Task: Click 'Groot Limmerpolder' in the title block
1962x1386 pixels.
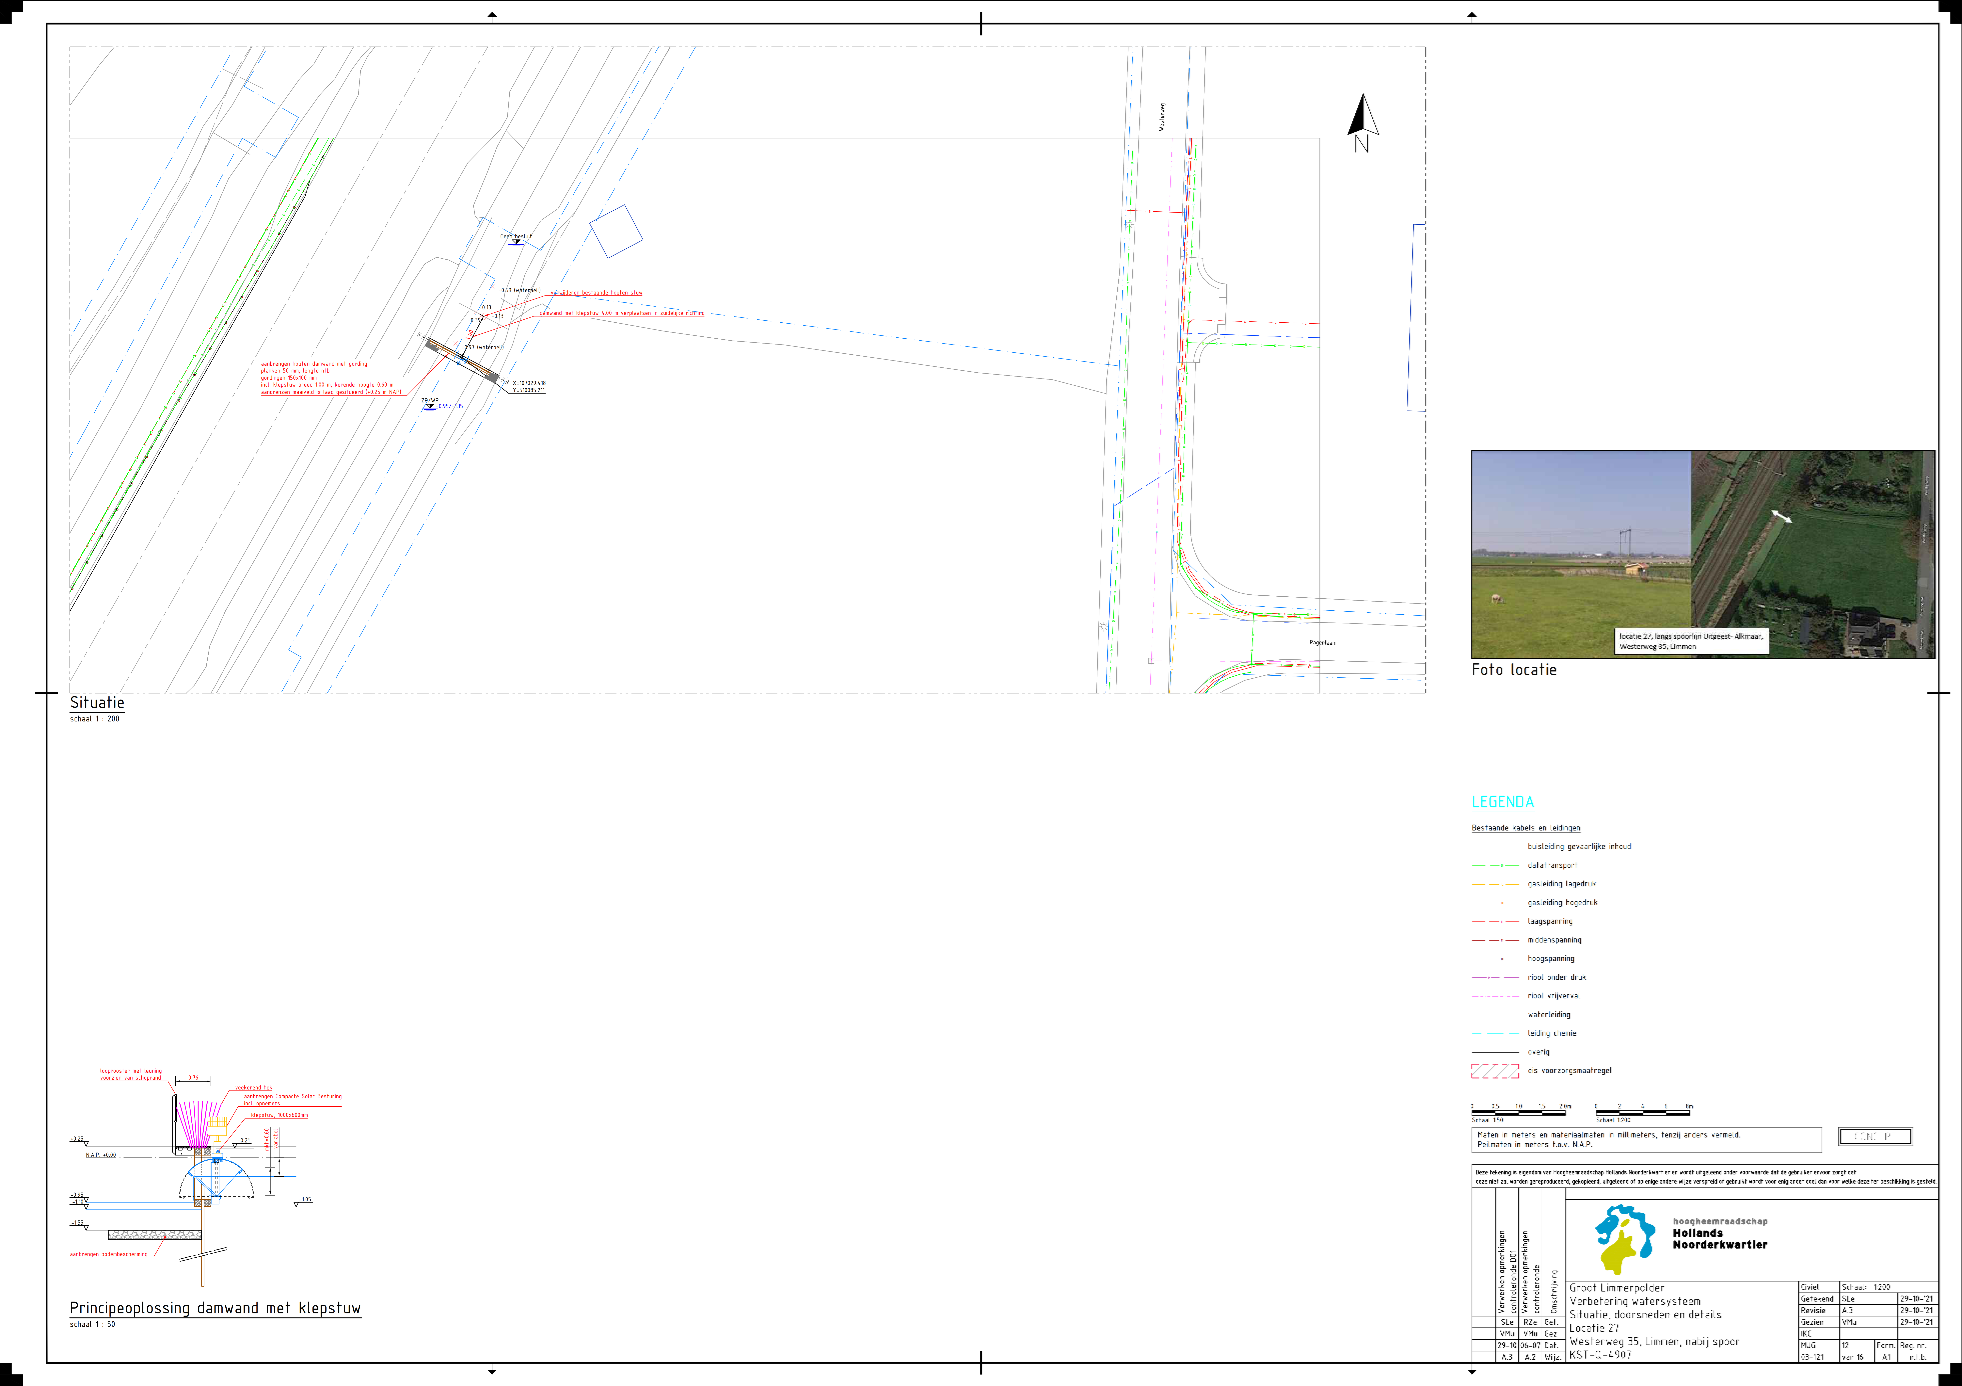Action: [1616, 1288]
